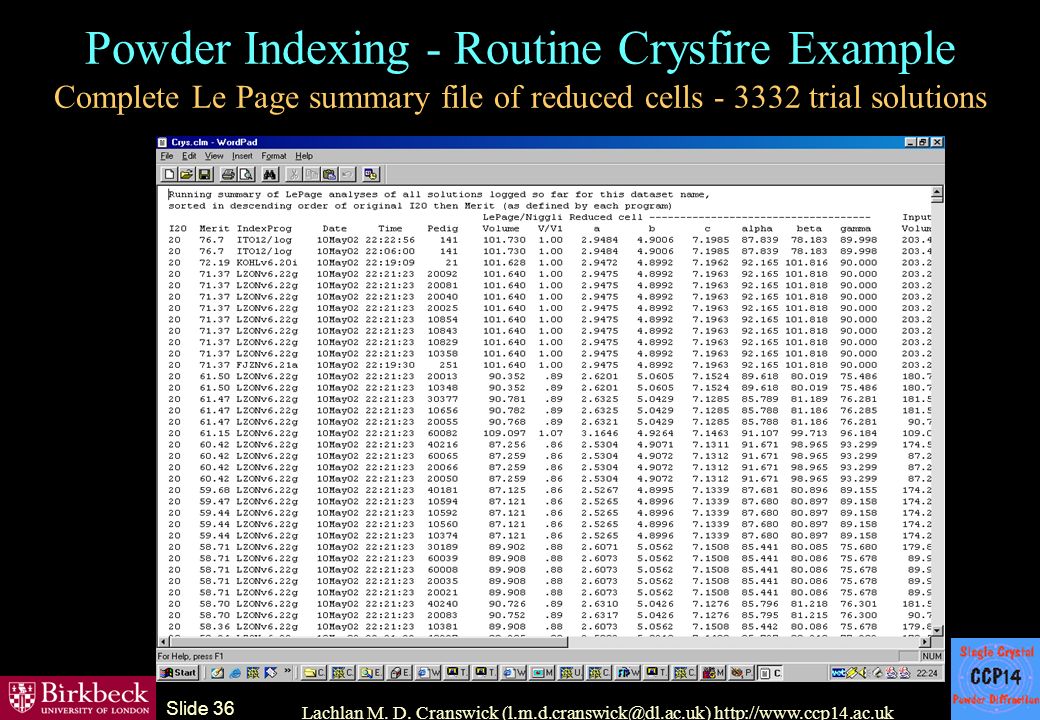Click the 'For Help, press F1' status text
1040x720 pixels.
click(x=190, y=656)
